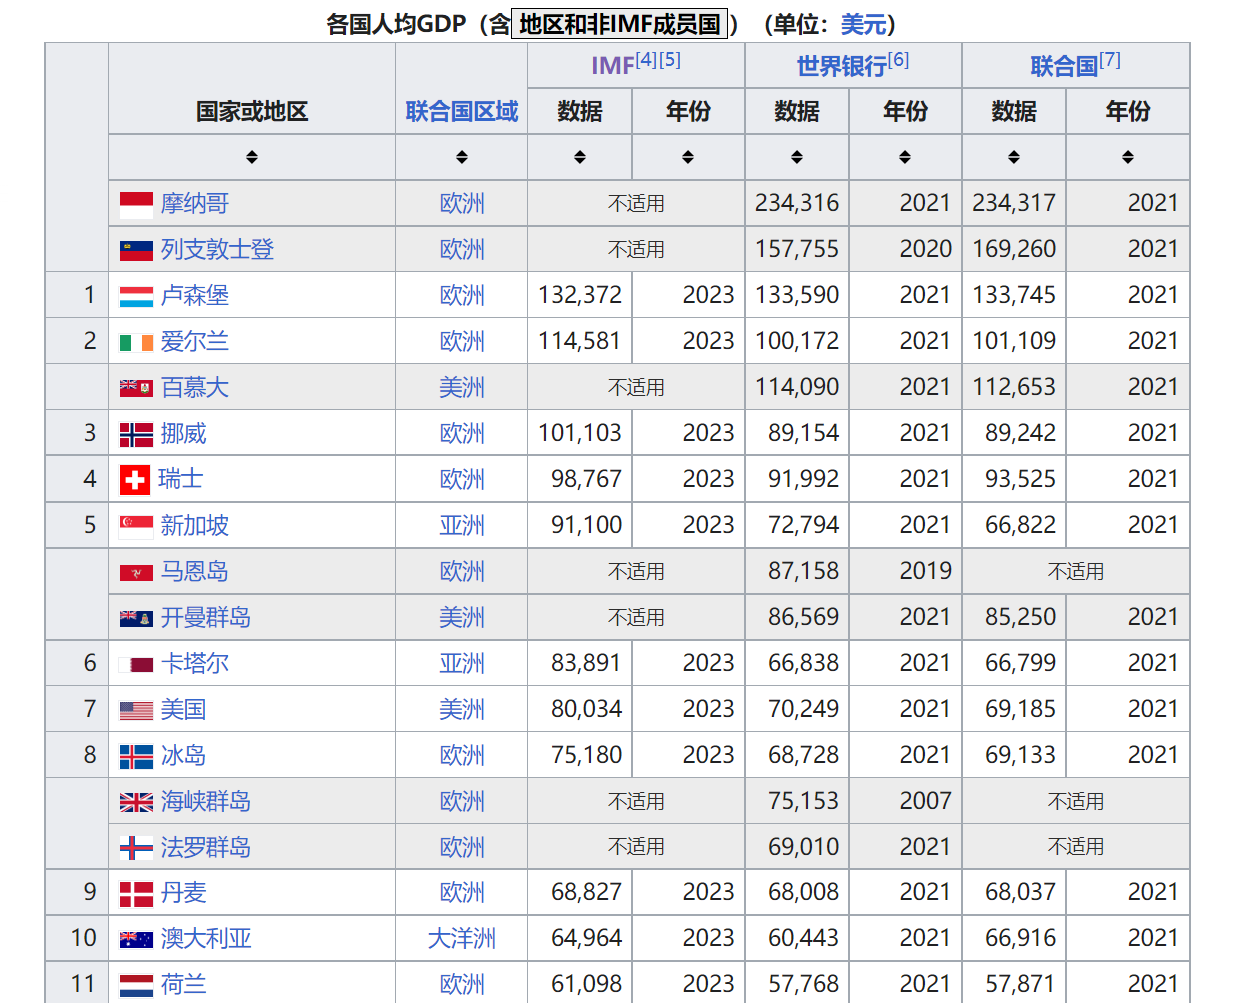1254x1003 pixels.
Task: Sort table by 国家或地区 column arrow
Action: (x=252, y=157)
